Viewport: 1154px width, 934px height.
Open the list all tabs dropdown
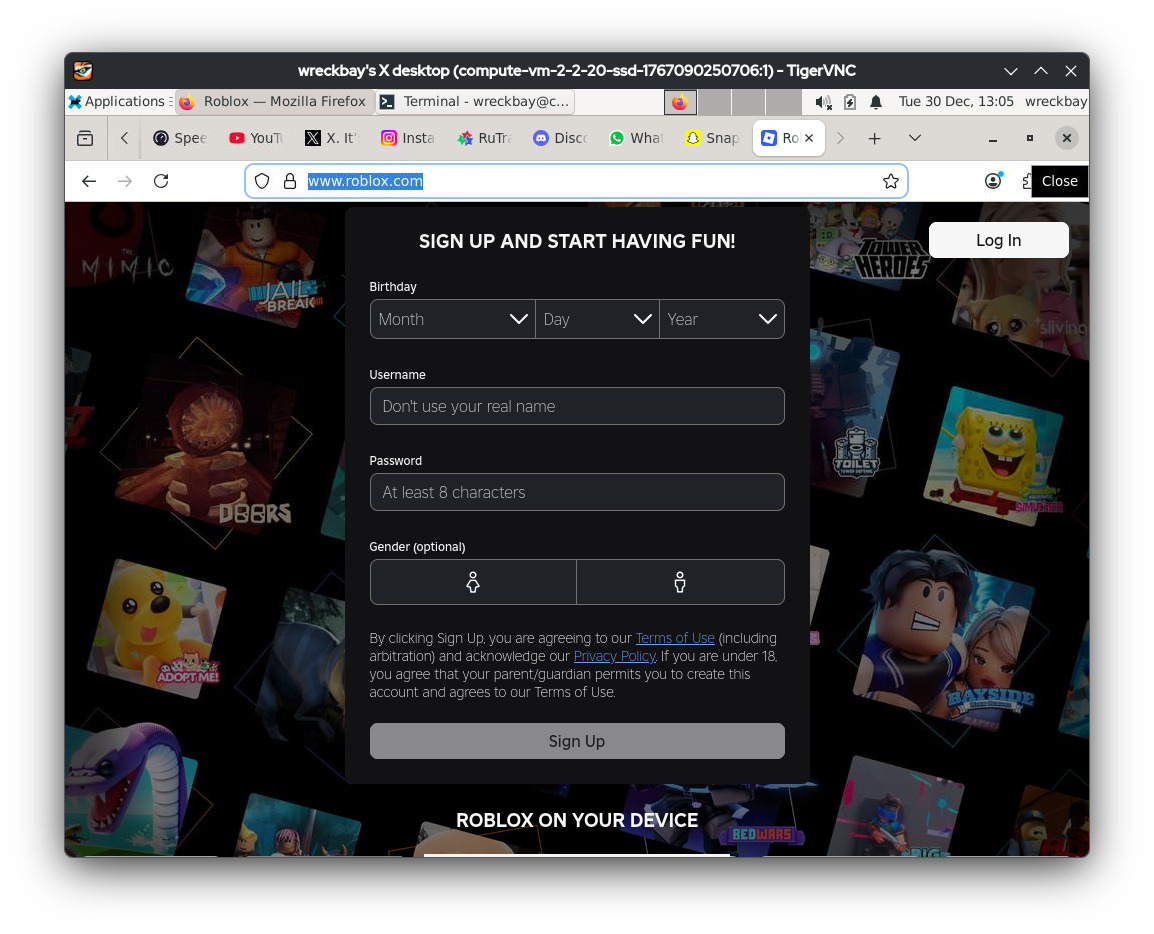[915, 138]
